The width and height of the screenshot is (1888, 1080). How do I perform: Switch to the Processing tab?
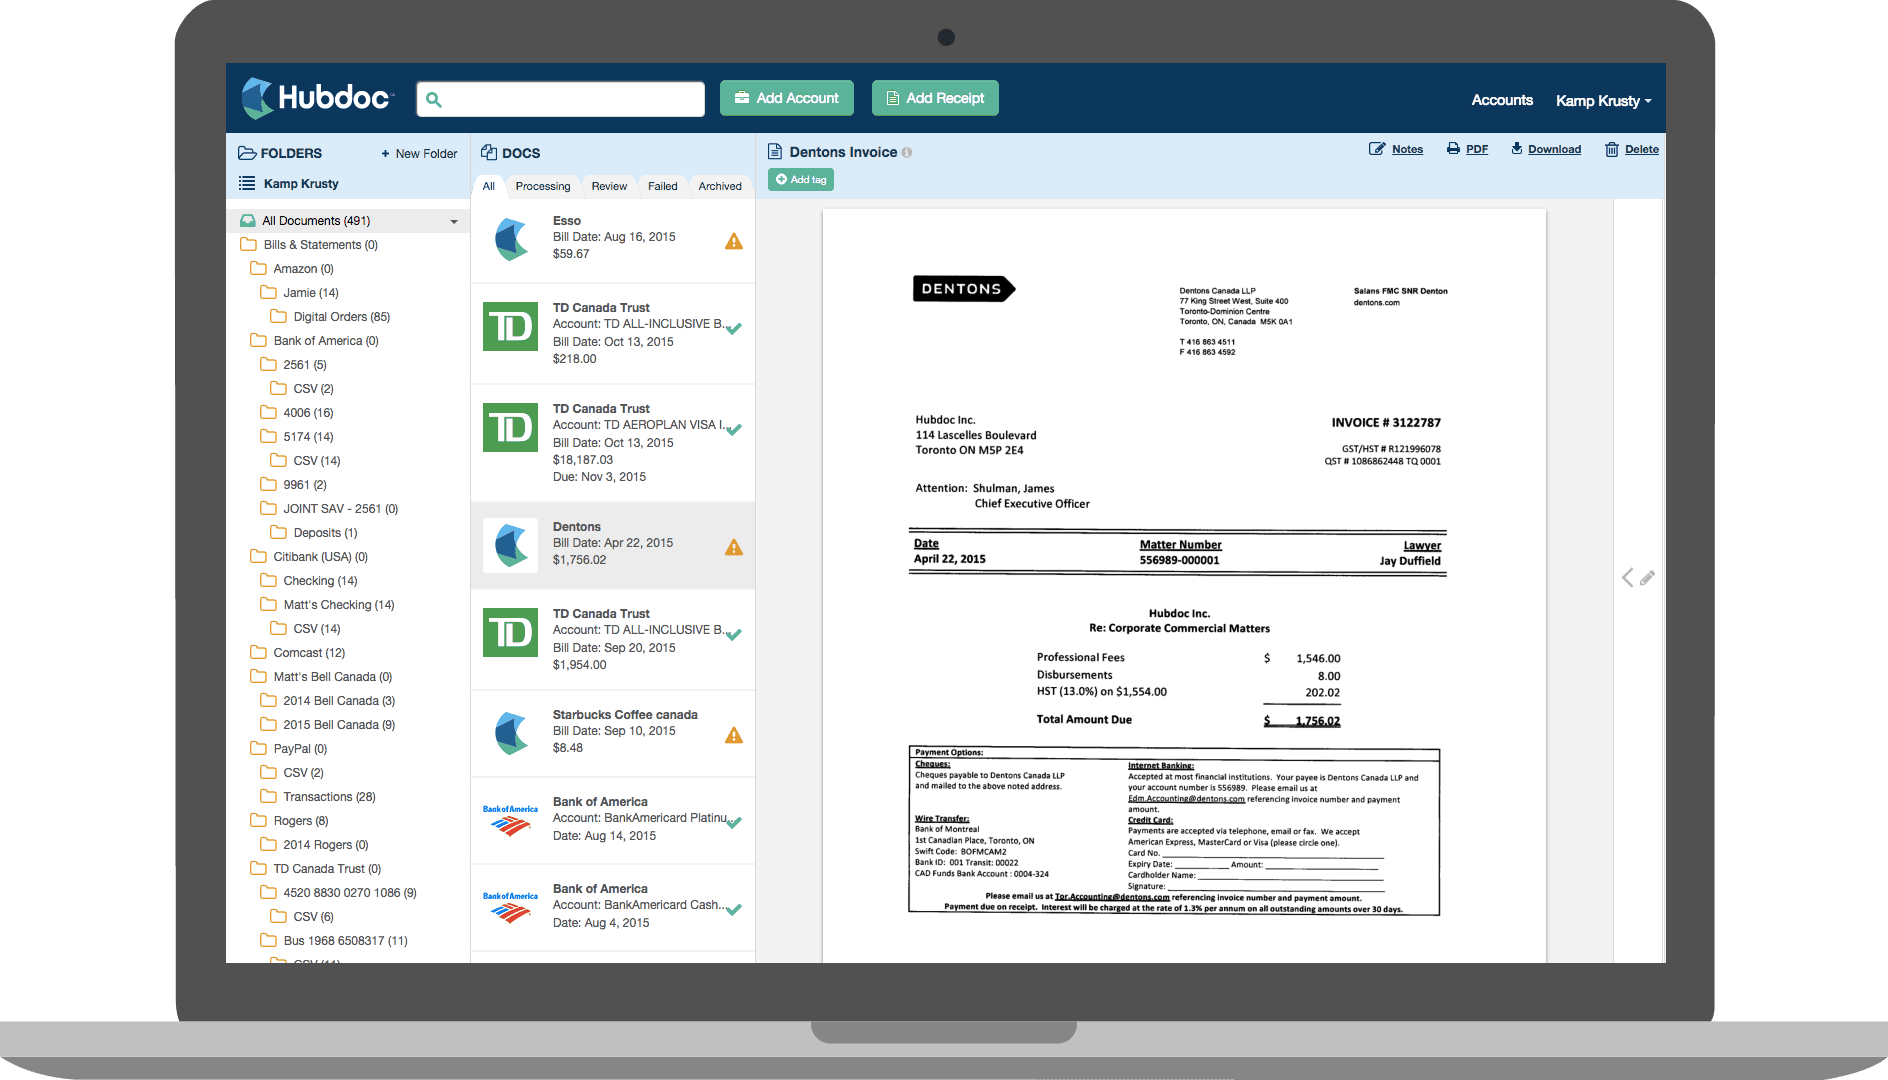pyautogui.click(x=543, y=186)
